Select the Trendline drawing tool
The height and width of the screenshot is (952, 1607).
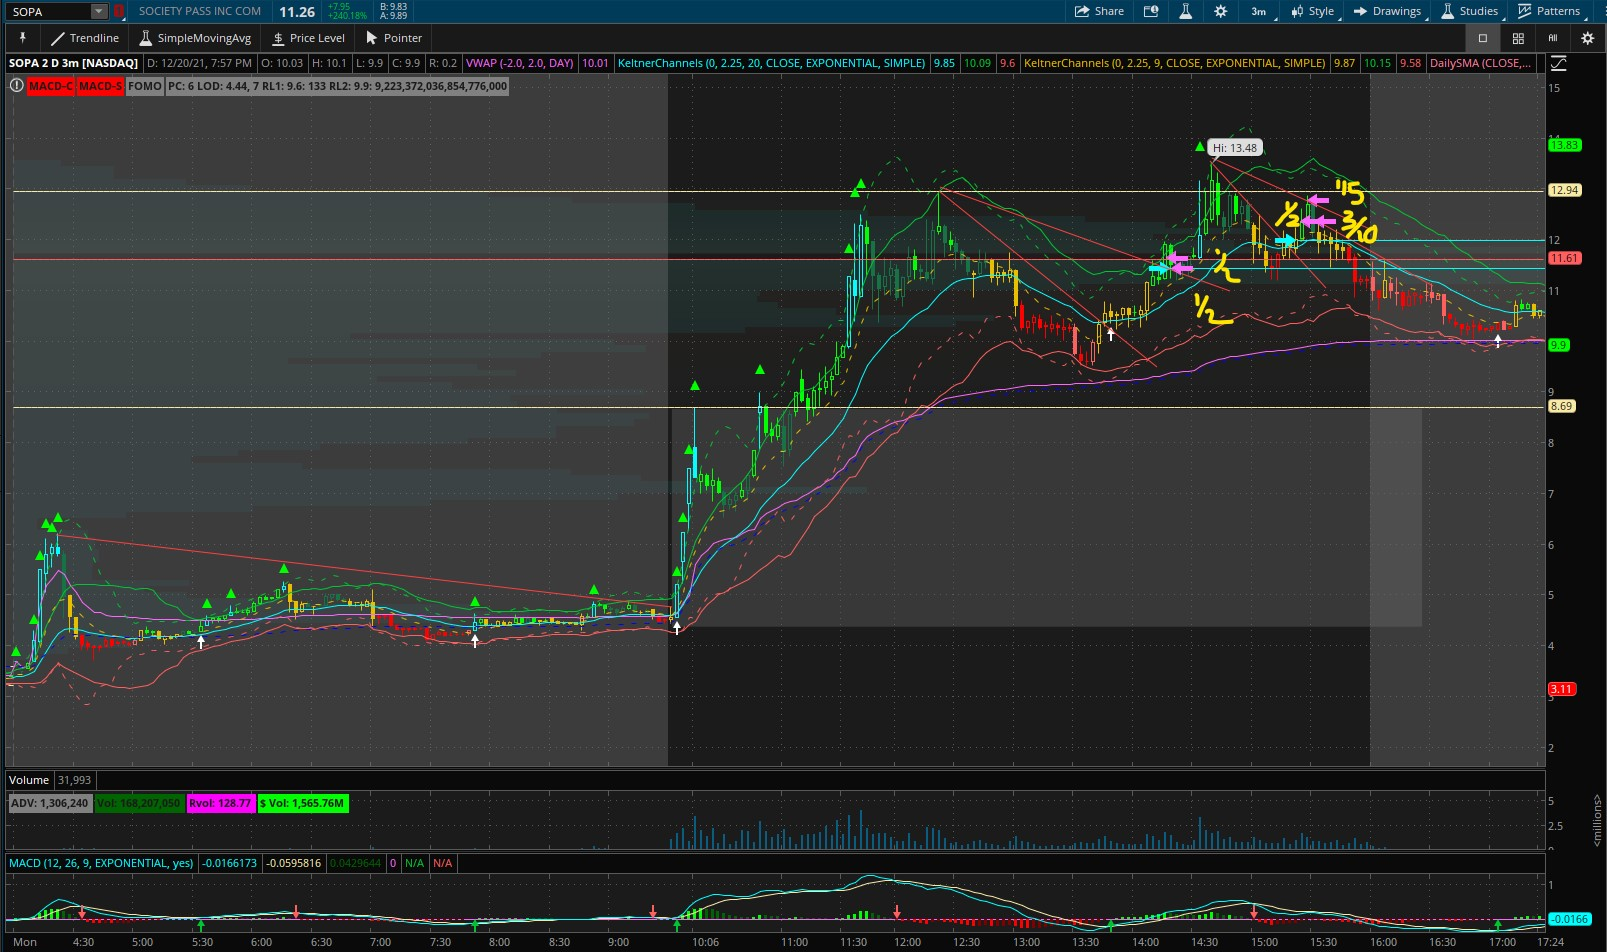[x=85, y=38]
